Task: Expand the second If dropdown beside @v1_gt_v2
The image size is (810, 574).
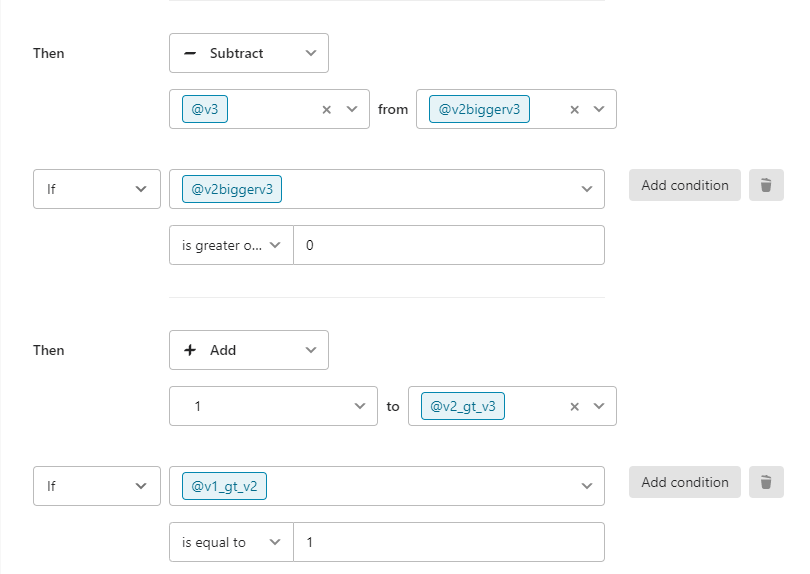Action: [97, 486]
